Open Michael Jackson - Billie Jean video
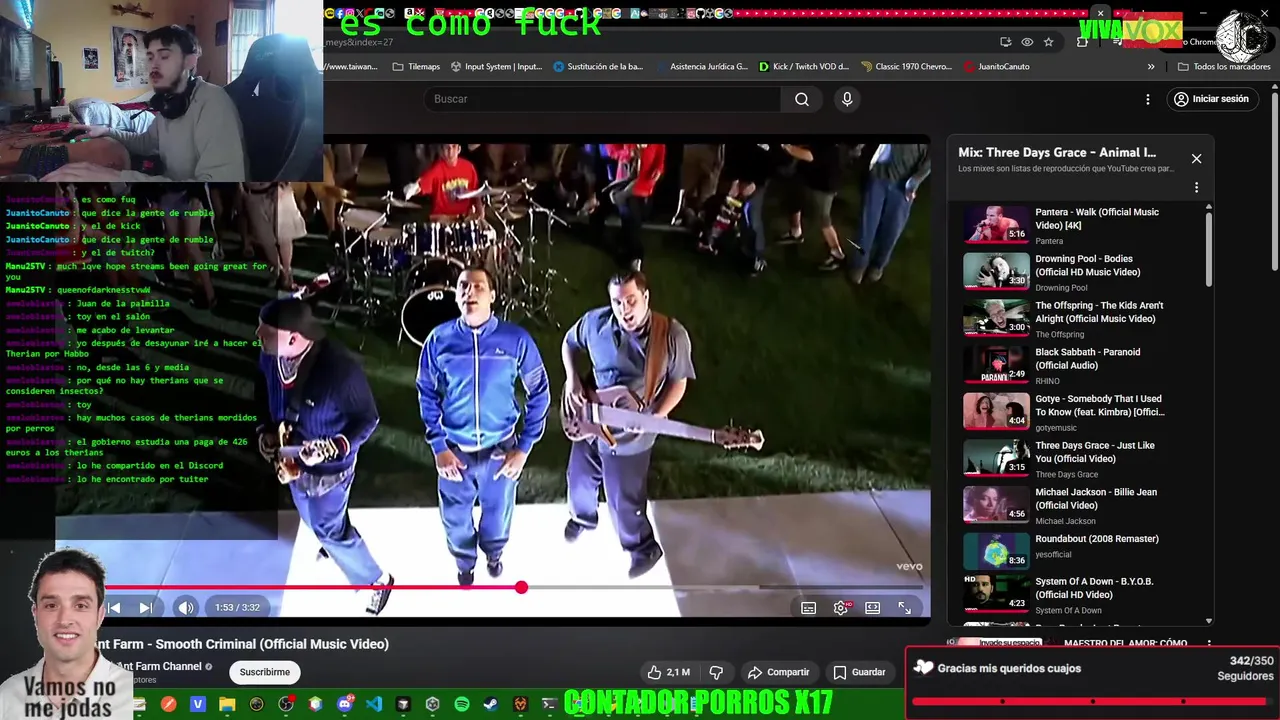This screenshot has width=1280, height=720. (x=1076, y=505)
